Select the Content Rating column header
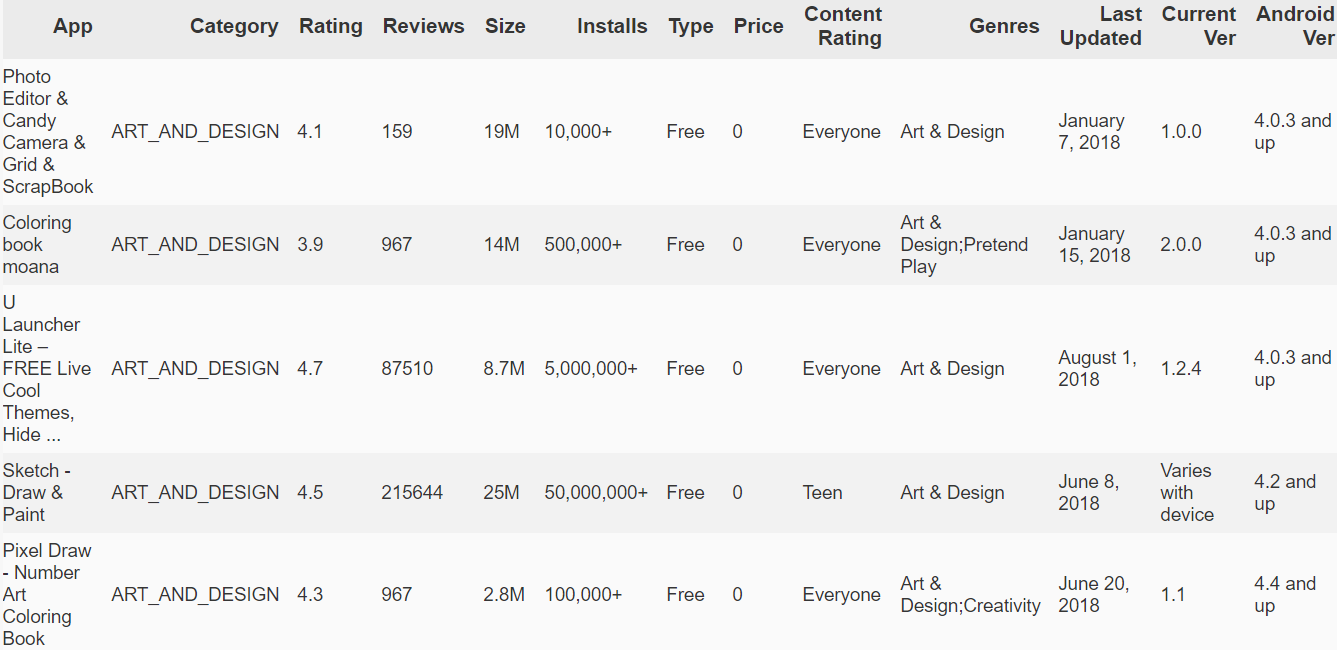 (843, 27)
